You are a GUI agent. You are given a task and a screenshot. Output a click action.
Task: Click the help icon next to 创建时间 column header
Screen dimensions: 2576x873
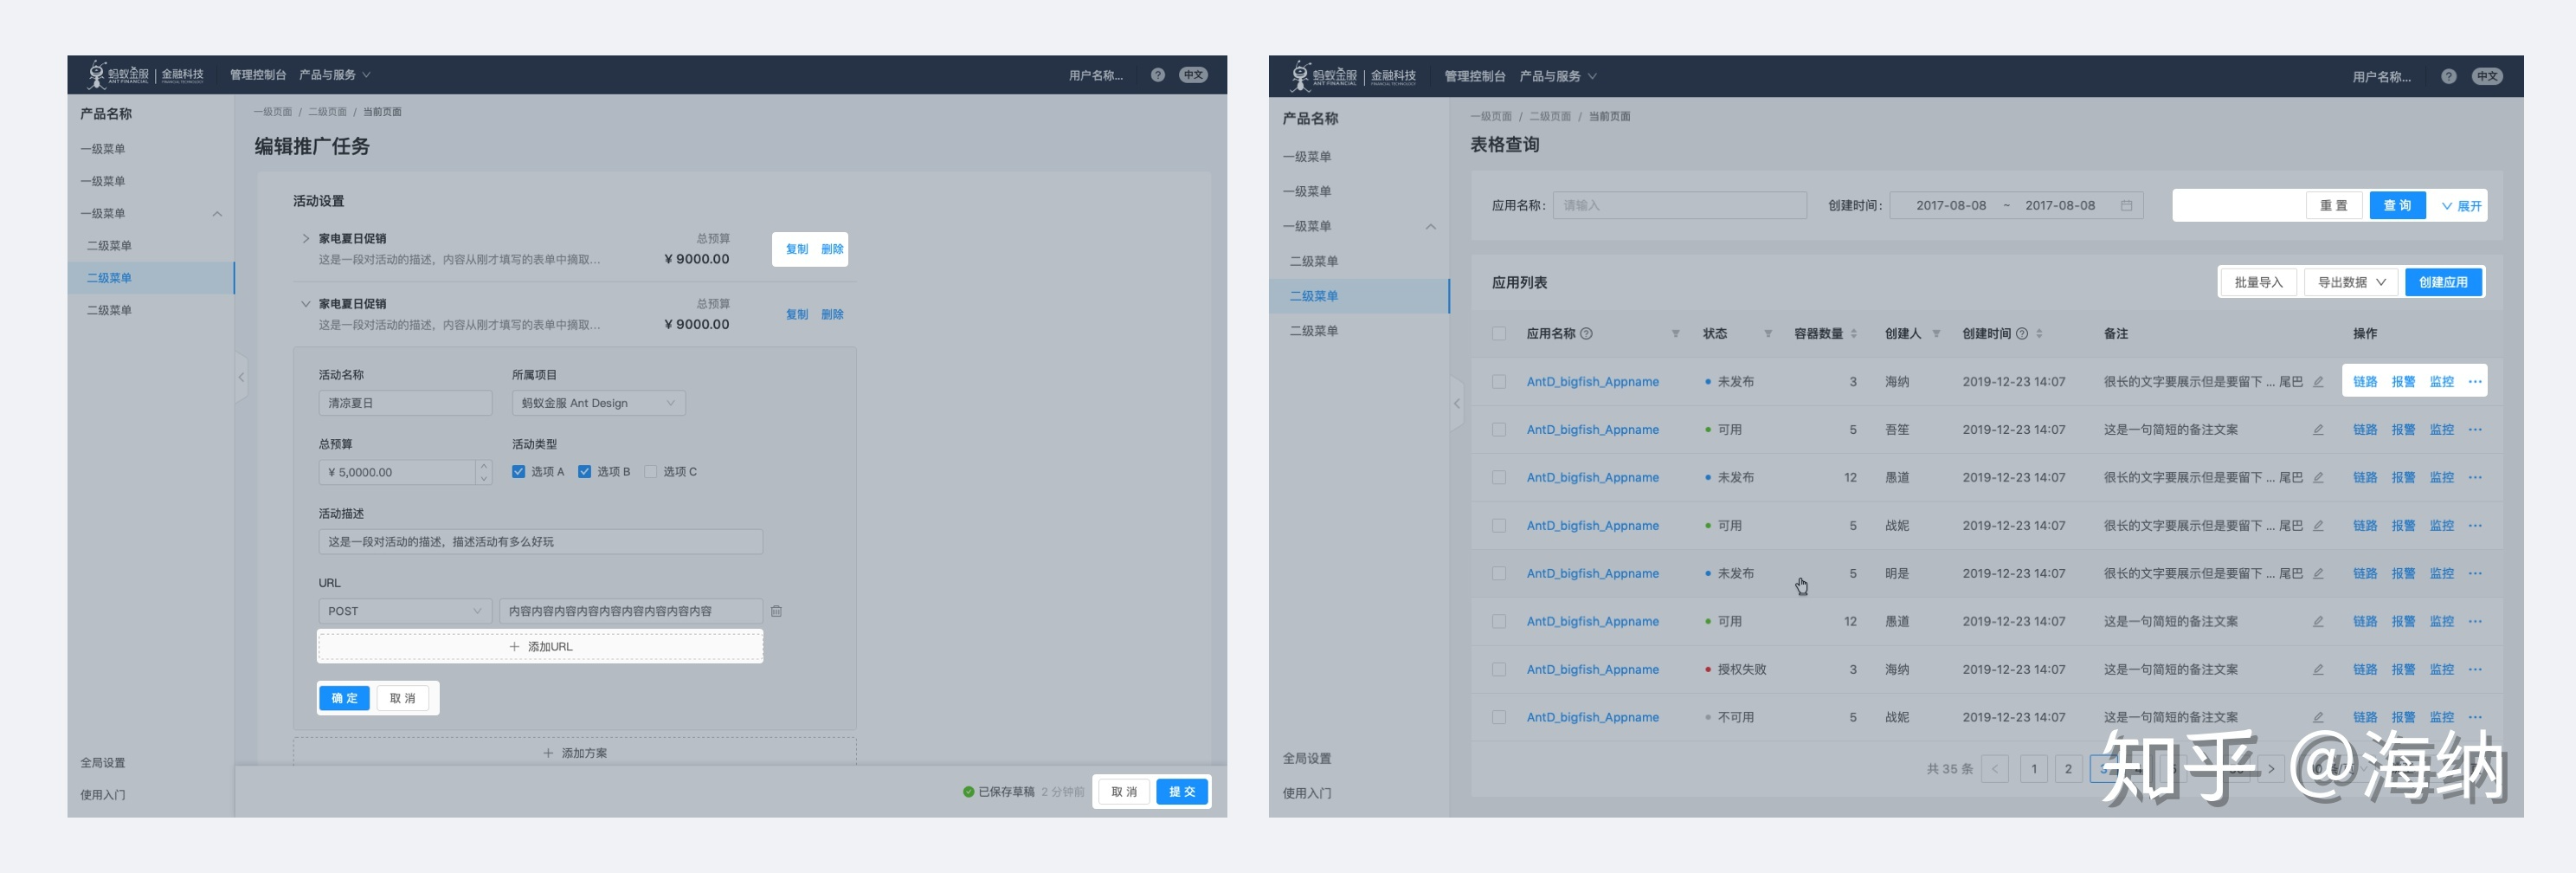(x=2022, y=334)
